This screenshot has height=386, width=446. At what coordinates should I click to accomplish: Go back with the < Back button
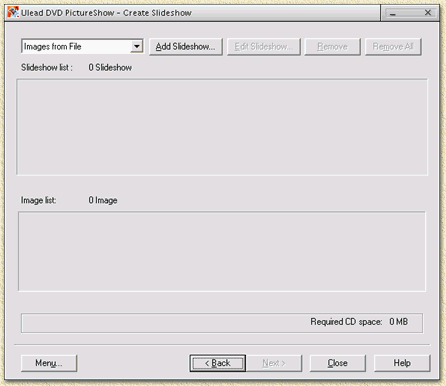click(218, 363)
